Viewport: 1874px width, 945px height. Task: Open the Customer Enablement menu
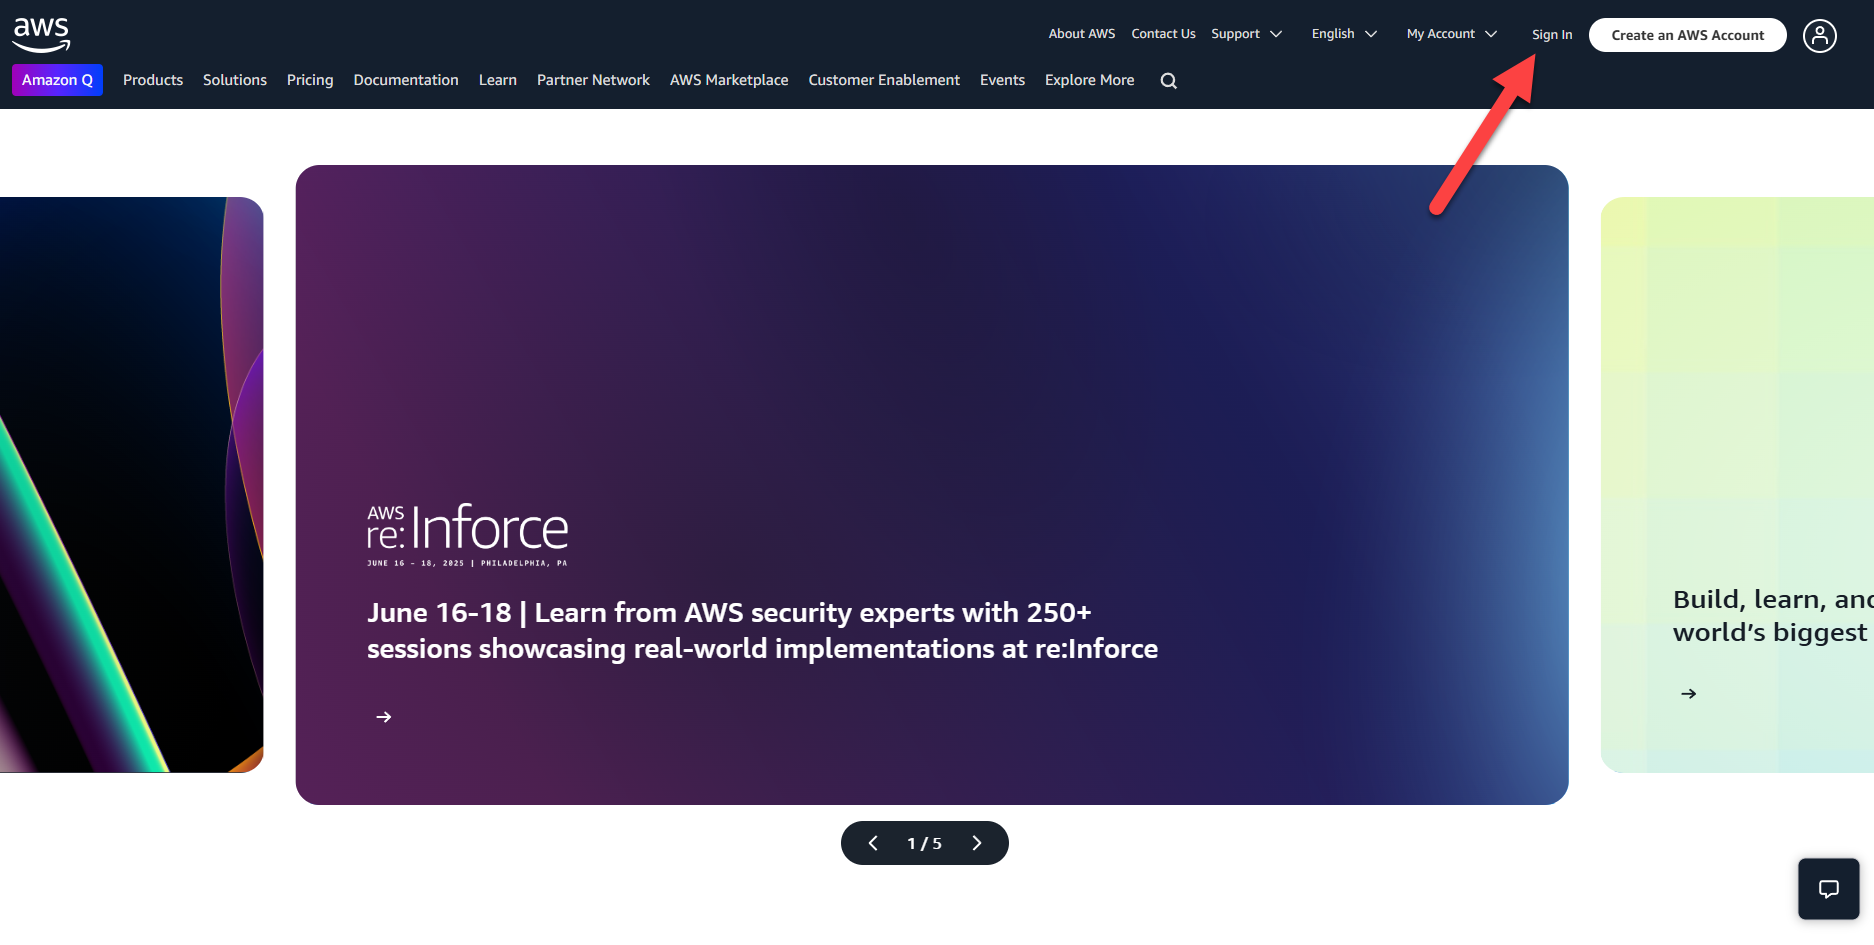point(884,80)
